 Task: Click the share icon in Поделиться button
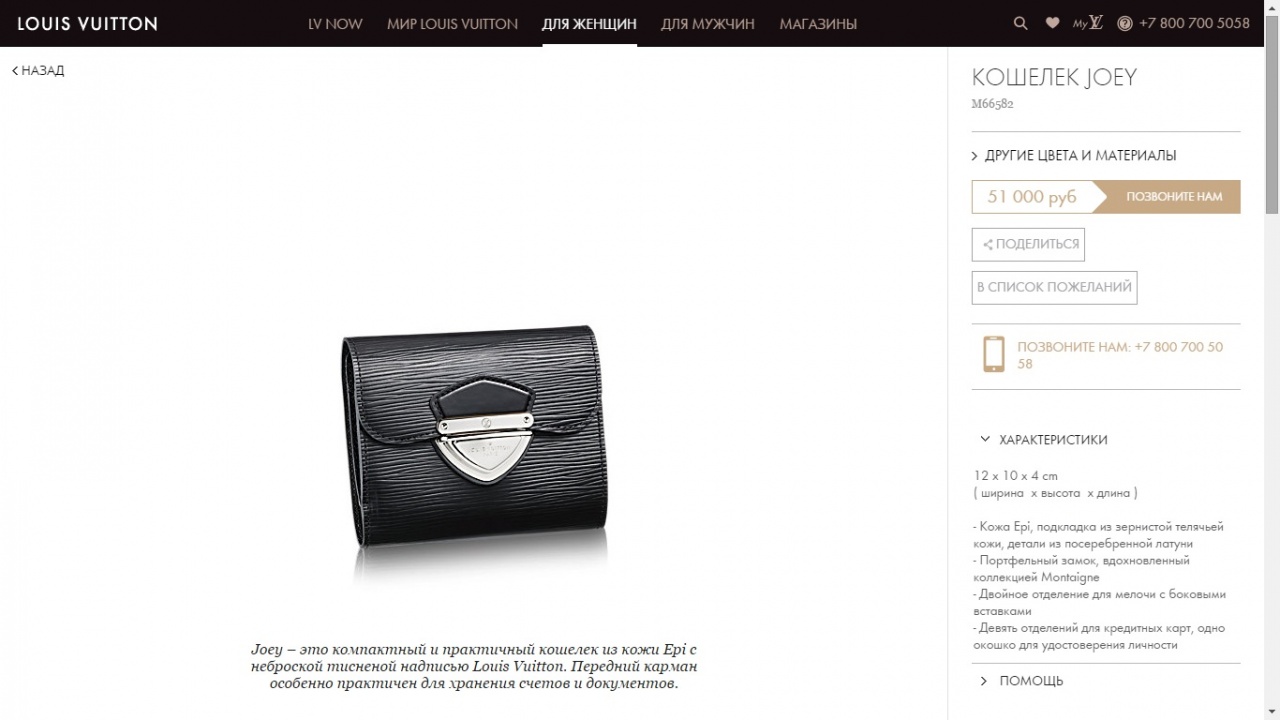988,244
